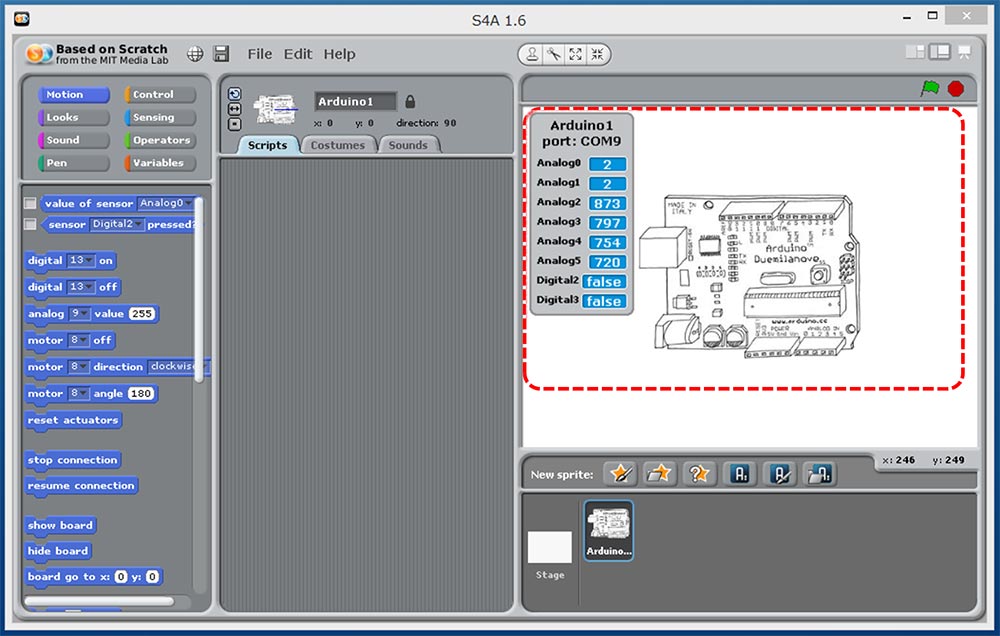Image resolution: width=1000 pixels, height=636 pixels.
Task: Click the Arduino1 sprite name field
Action: (355, 101)
